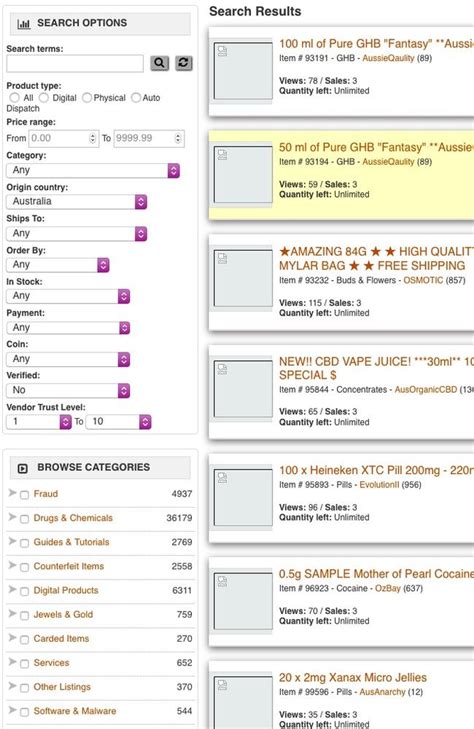
Task: Open the Other Listings category link
Action: [62, 687]
